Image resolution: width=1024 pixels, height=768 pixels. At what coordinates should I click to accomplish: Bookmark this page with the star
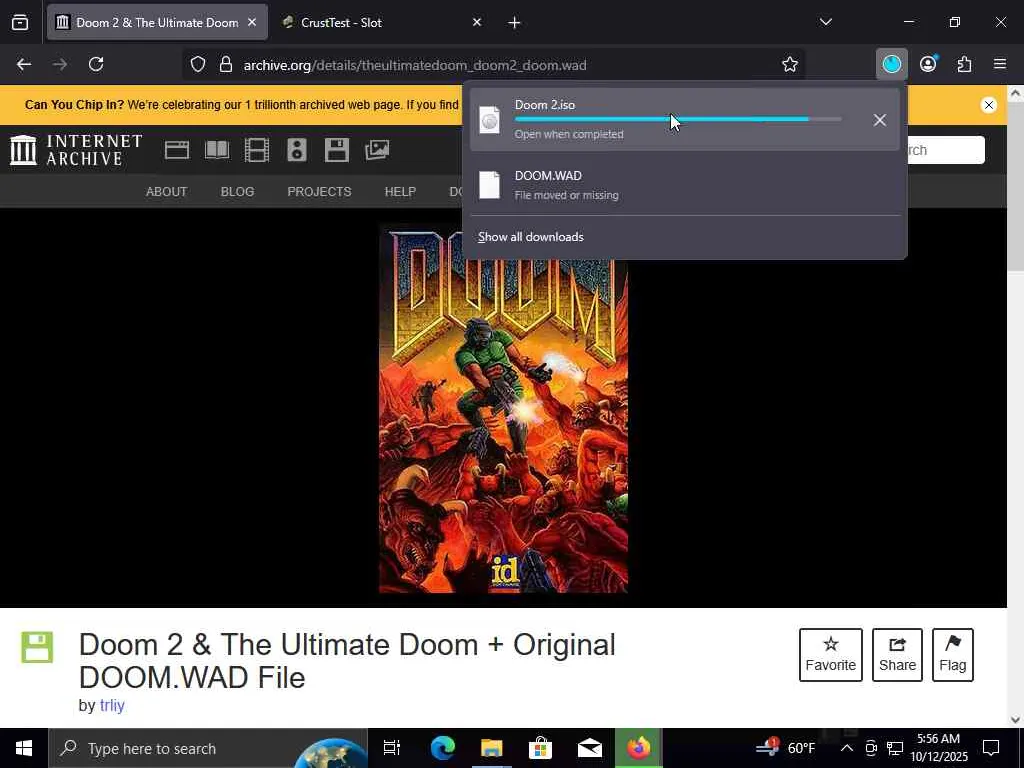[x=790, y=65]
